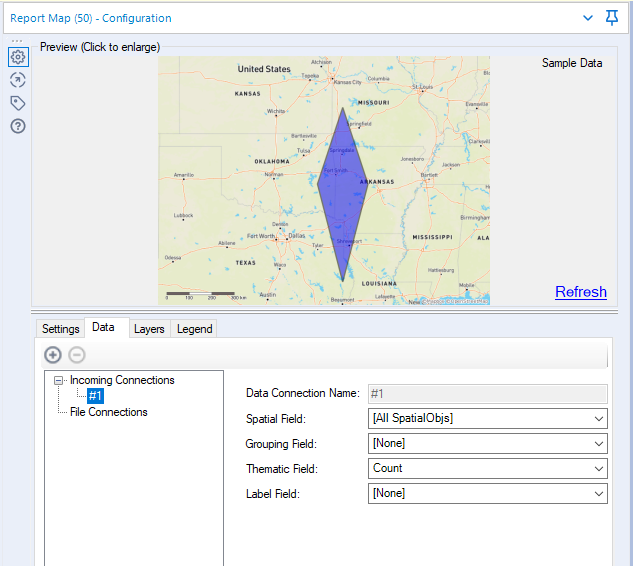Pin the Configuration window with pushpin icon

[612, 17]
